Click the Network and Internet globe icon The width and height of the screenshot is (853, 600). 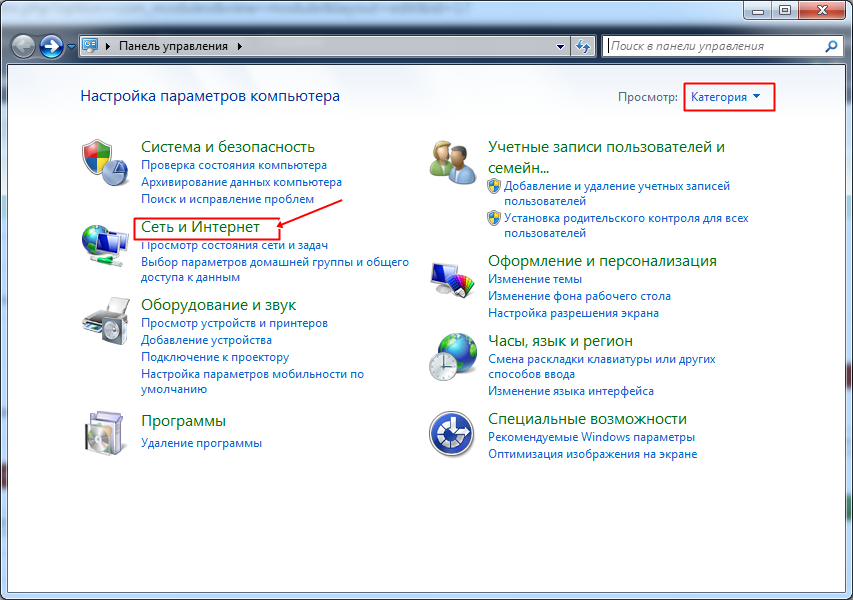point(105,245)
